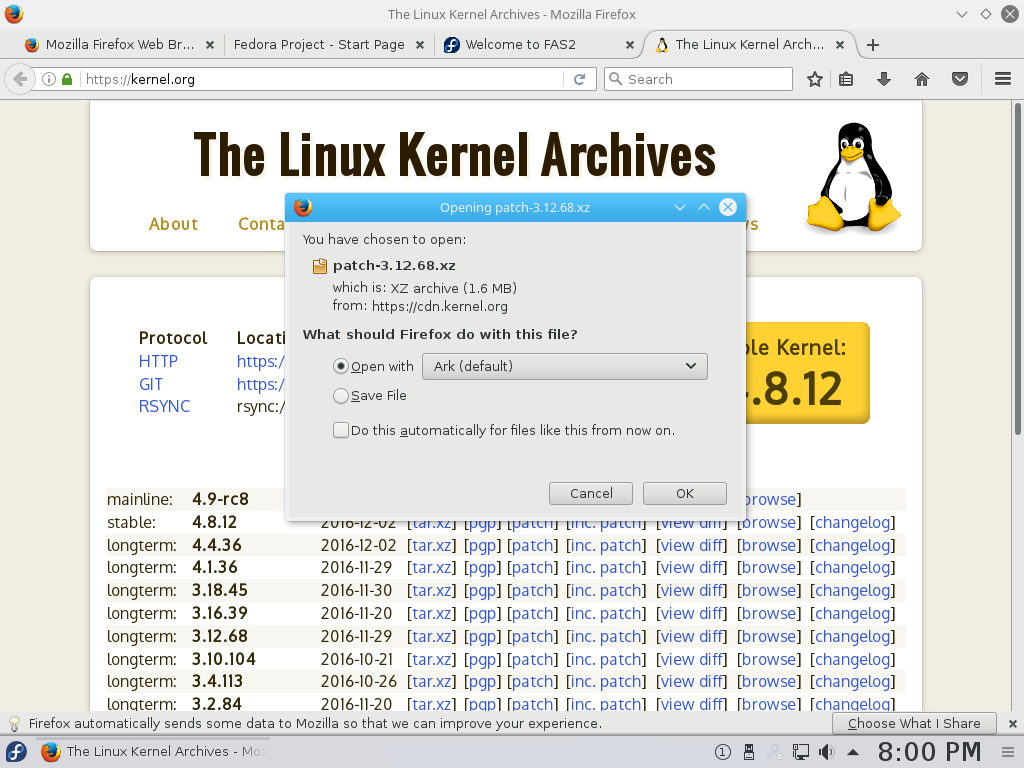Click Choose What I Share button

pos(914,724)
